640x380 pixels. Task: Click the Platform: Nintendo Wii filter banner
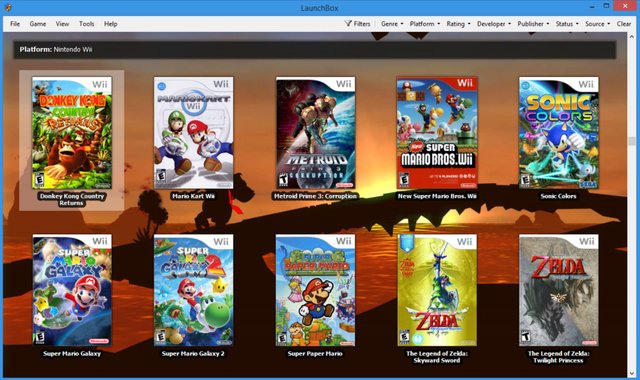point(314,49)
